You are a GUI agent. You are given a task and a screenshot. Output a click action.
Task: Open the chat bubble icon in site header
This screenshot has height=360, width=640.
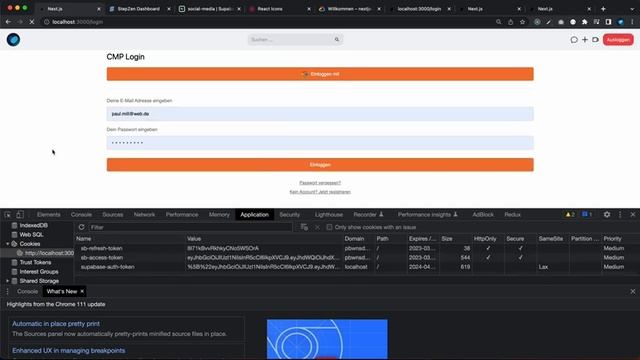point(574,40)
